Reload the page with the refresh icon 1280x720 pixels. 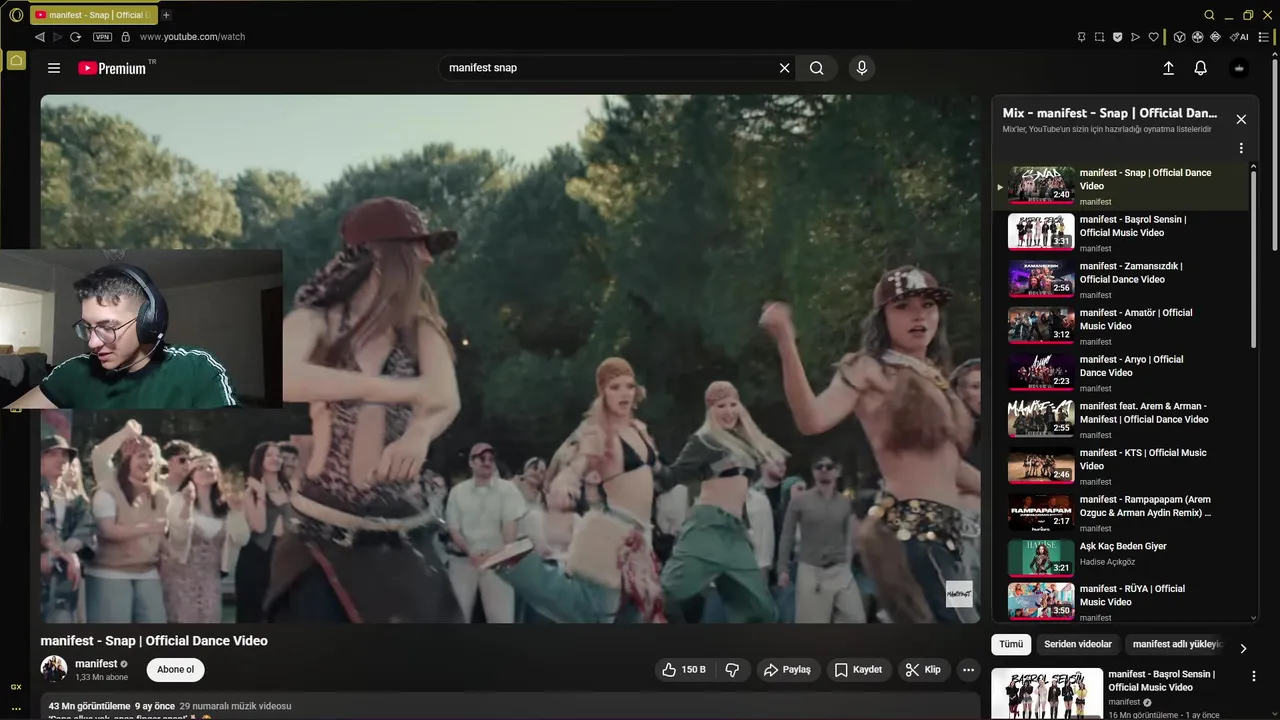(75, 37)
